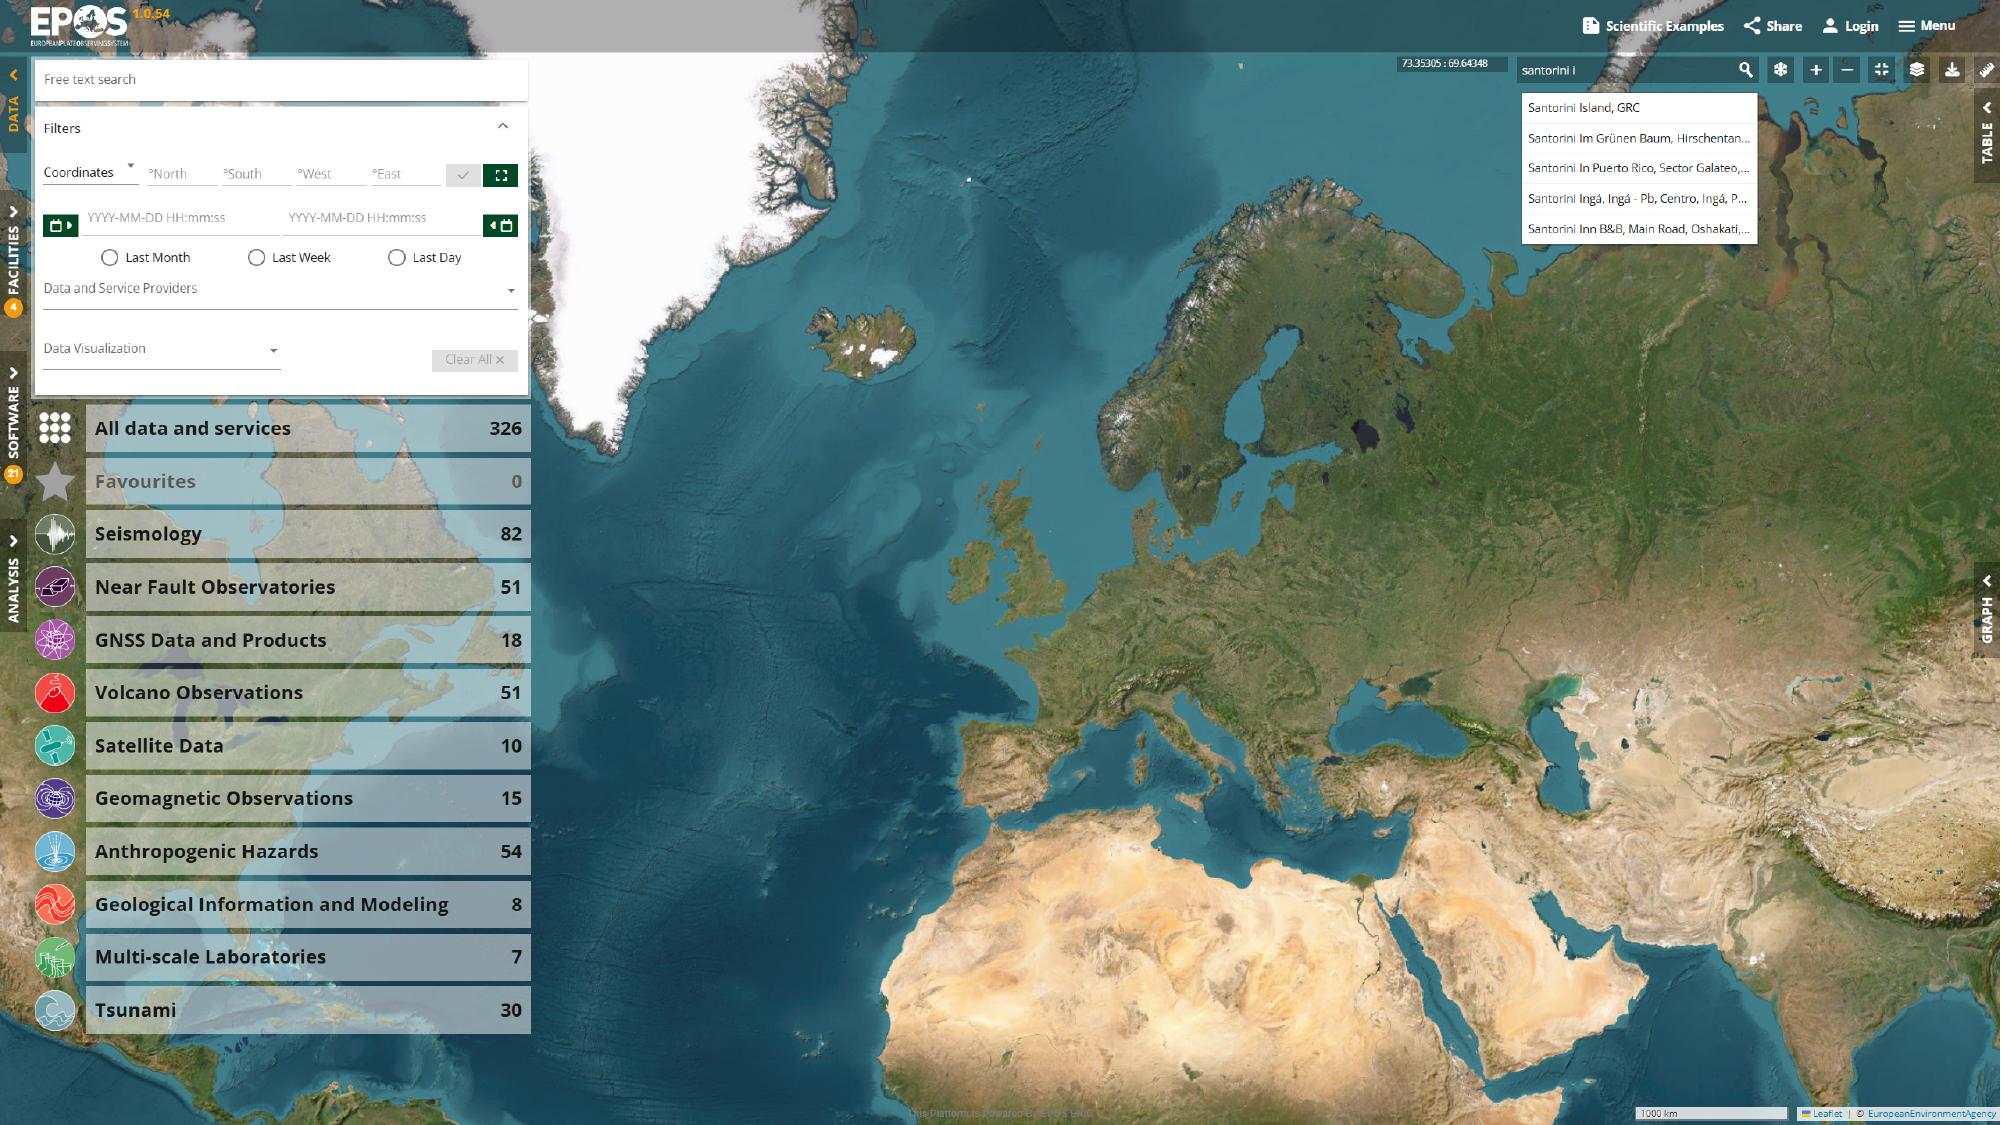
Task: Enable the Last Week filter
Action: coord(257,257)
